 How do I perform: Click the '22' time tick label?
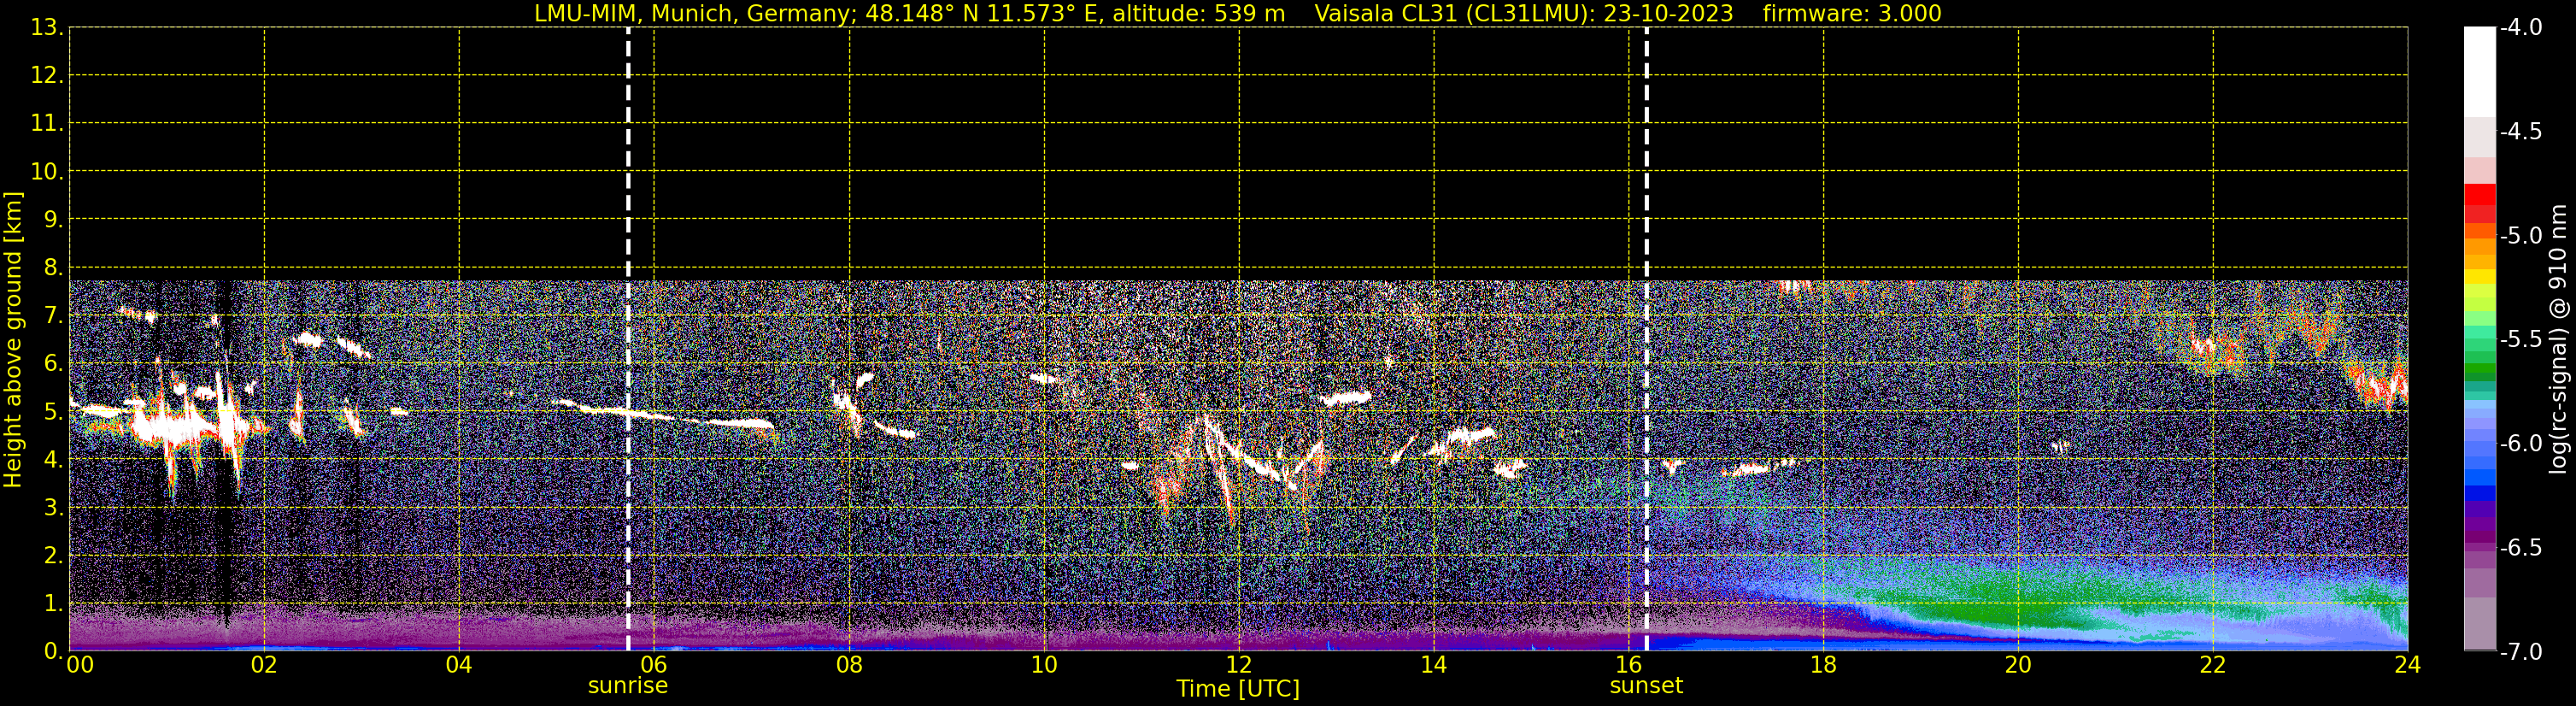2213,665
